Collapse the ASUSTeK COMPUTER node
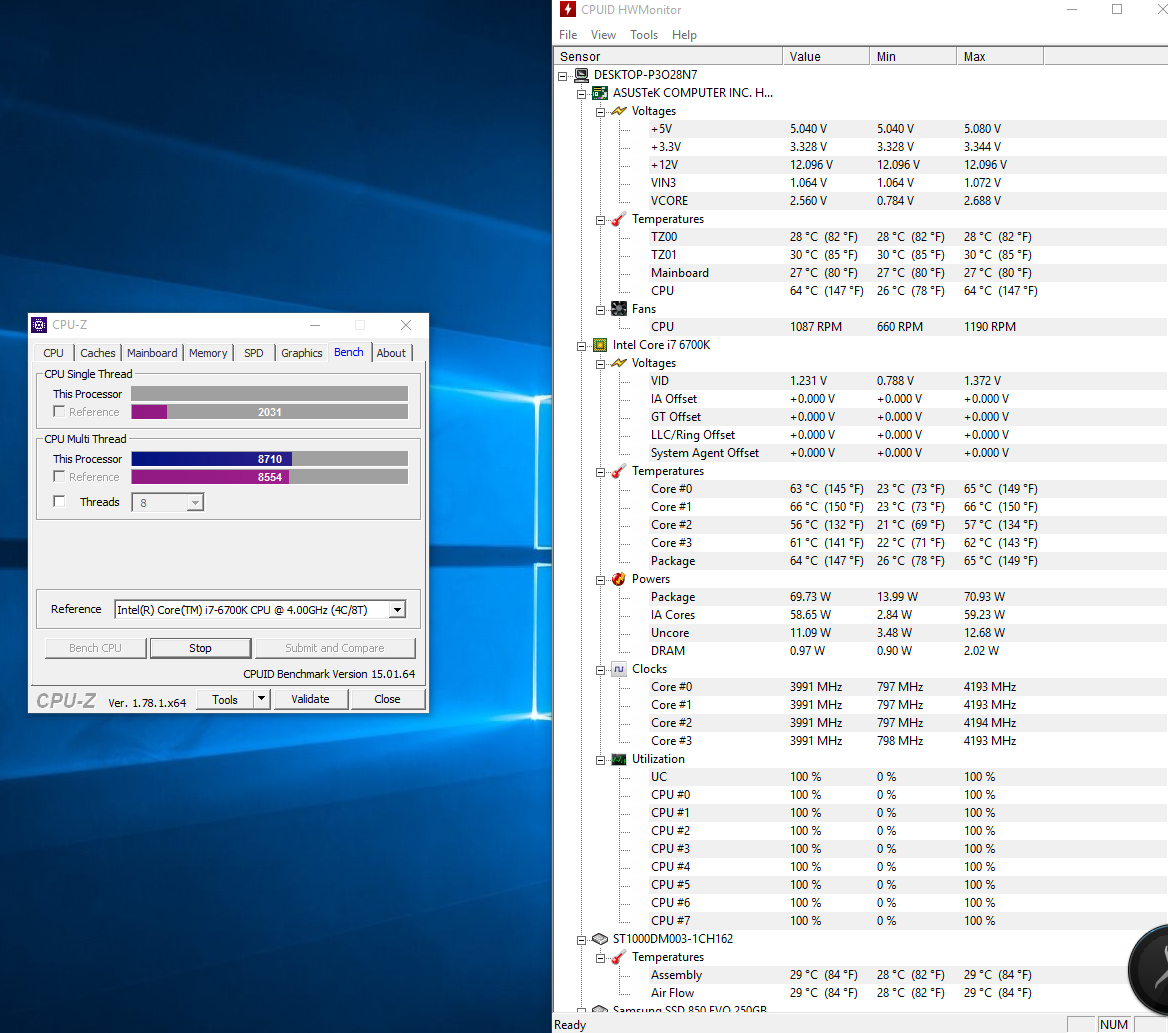The image size is (1168, 1033). pyautogui.click(x=582, y=94)
